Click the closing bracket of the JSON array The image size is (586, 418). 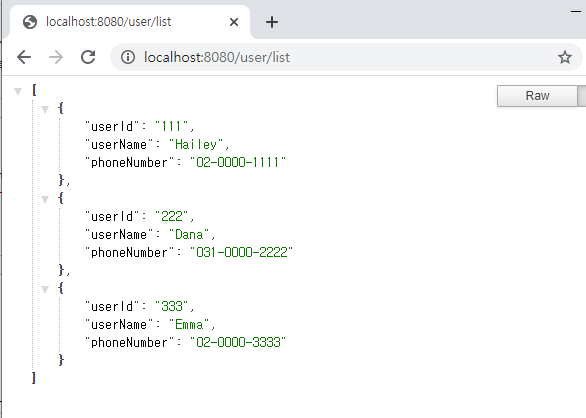[x=34, y=378]
